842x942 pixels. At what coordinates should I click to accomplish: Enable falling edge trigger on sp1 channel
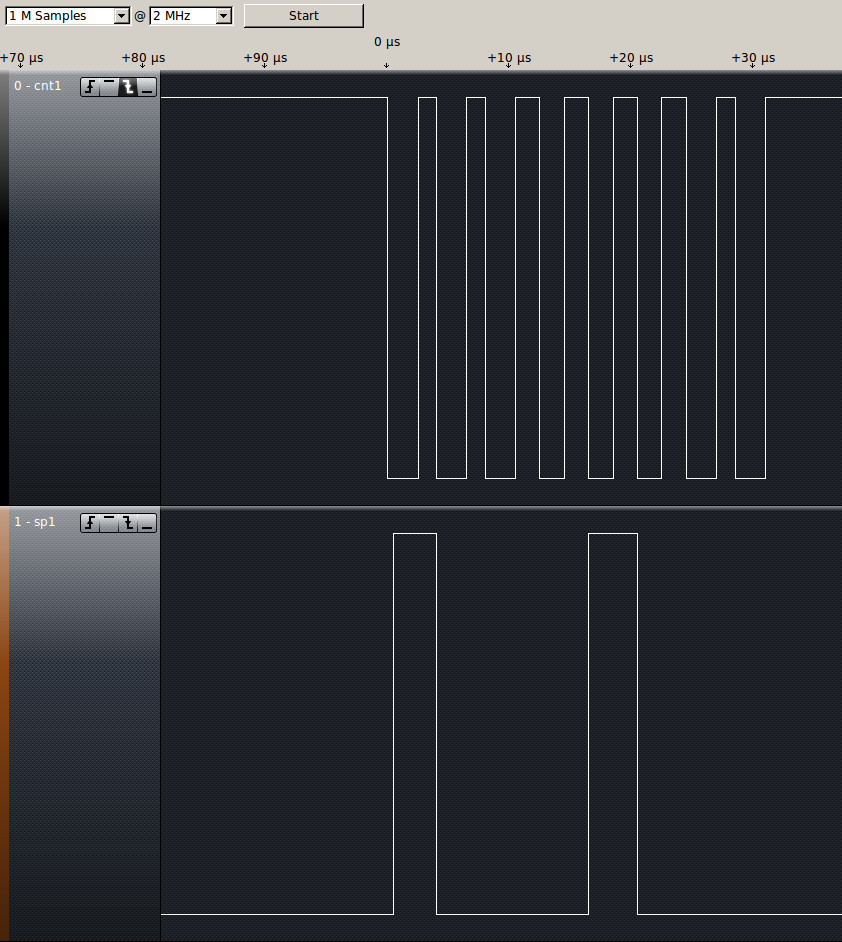click(x=128, y=523)
